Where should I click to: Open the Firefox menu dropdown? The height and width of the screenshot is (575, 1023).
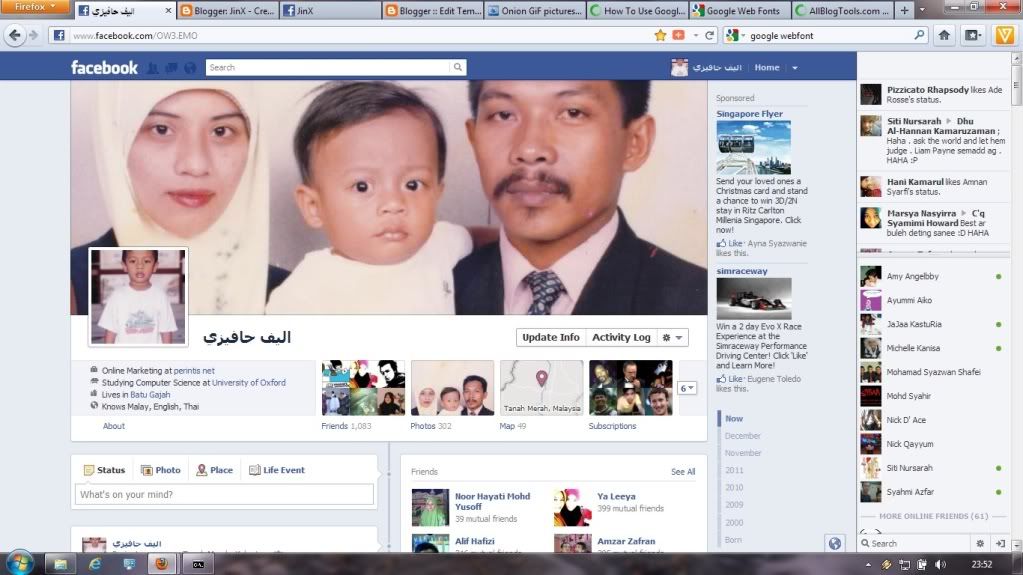[35, 7]
